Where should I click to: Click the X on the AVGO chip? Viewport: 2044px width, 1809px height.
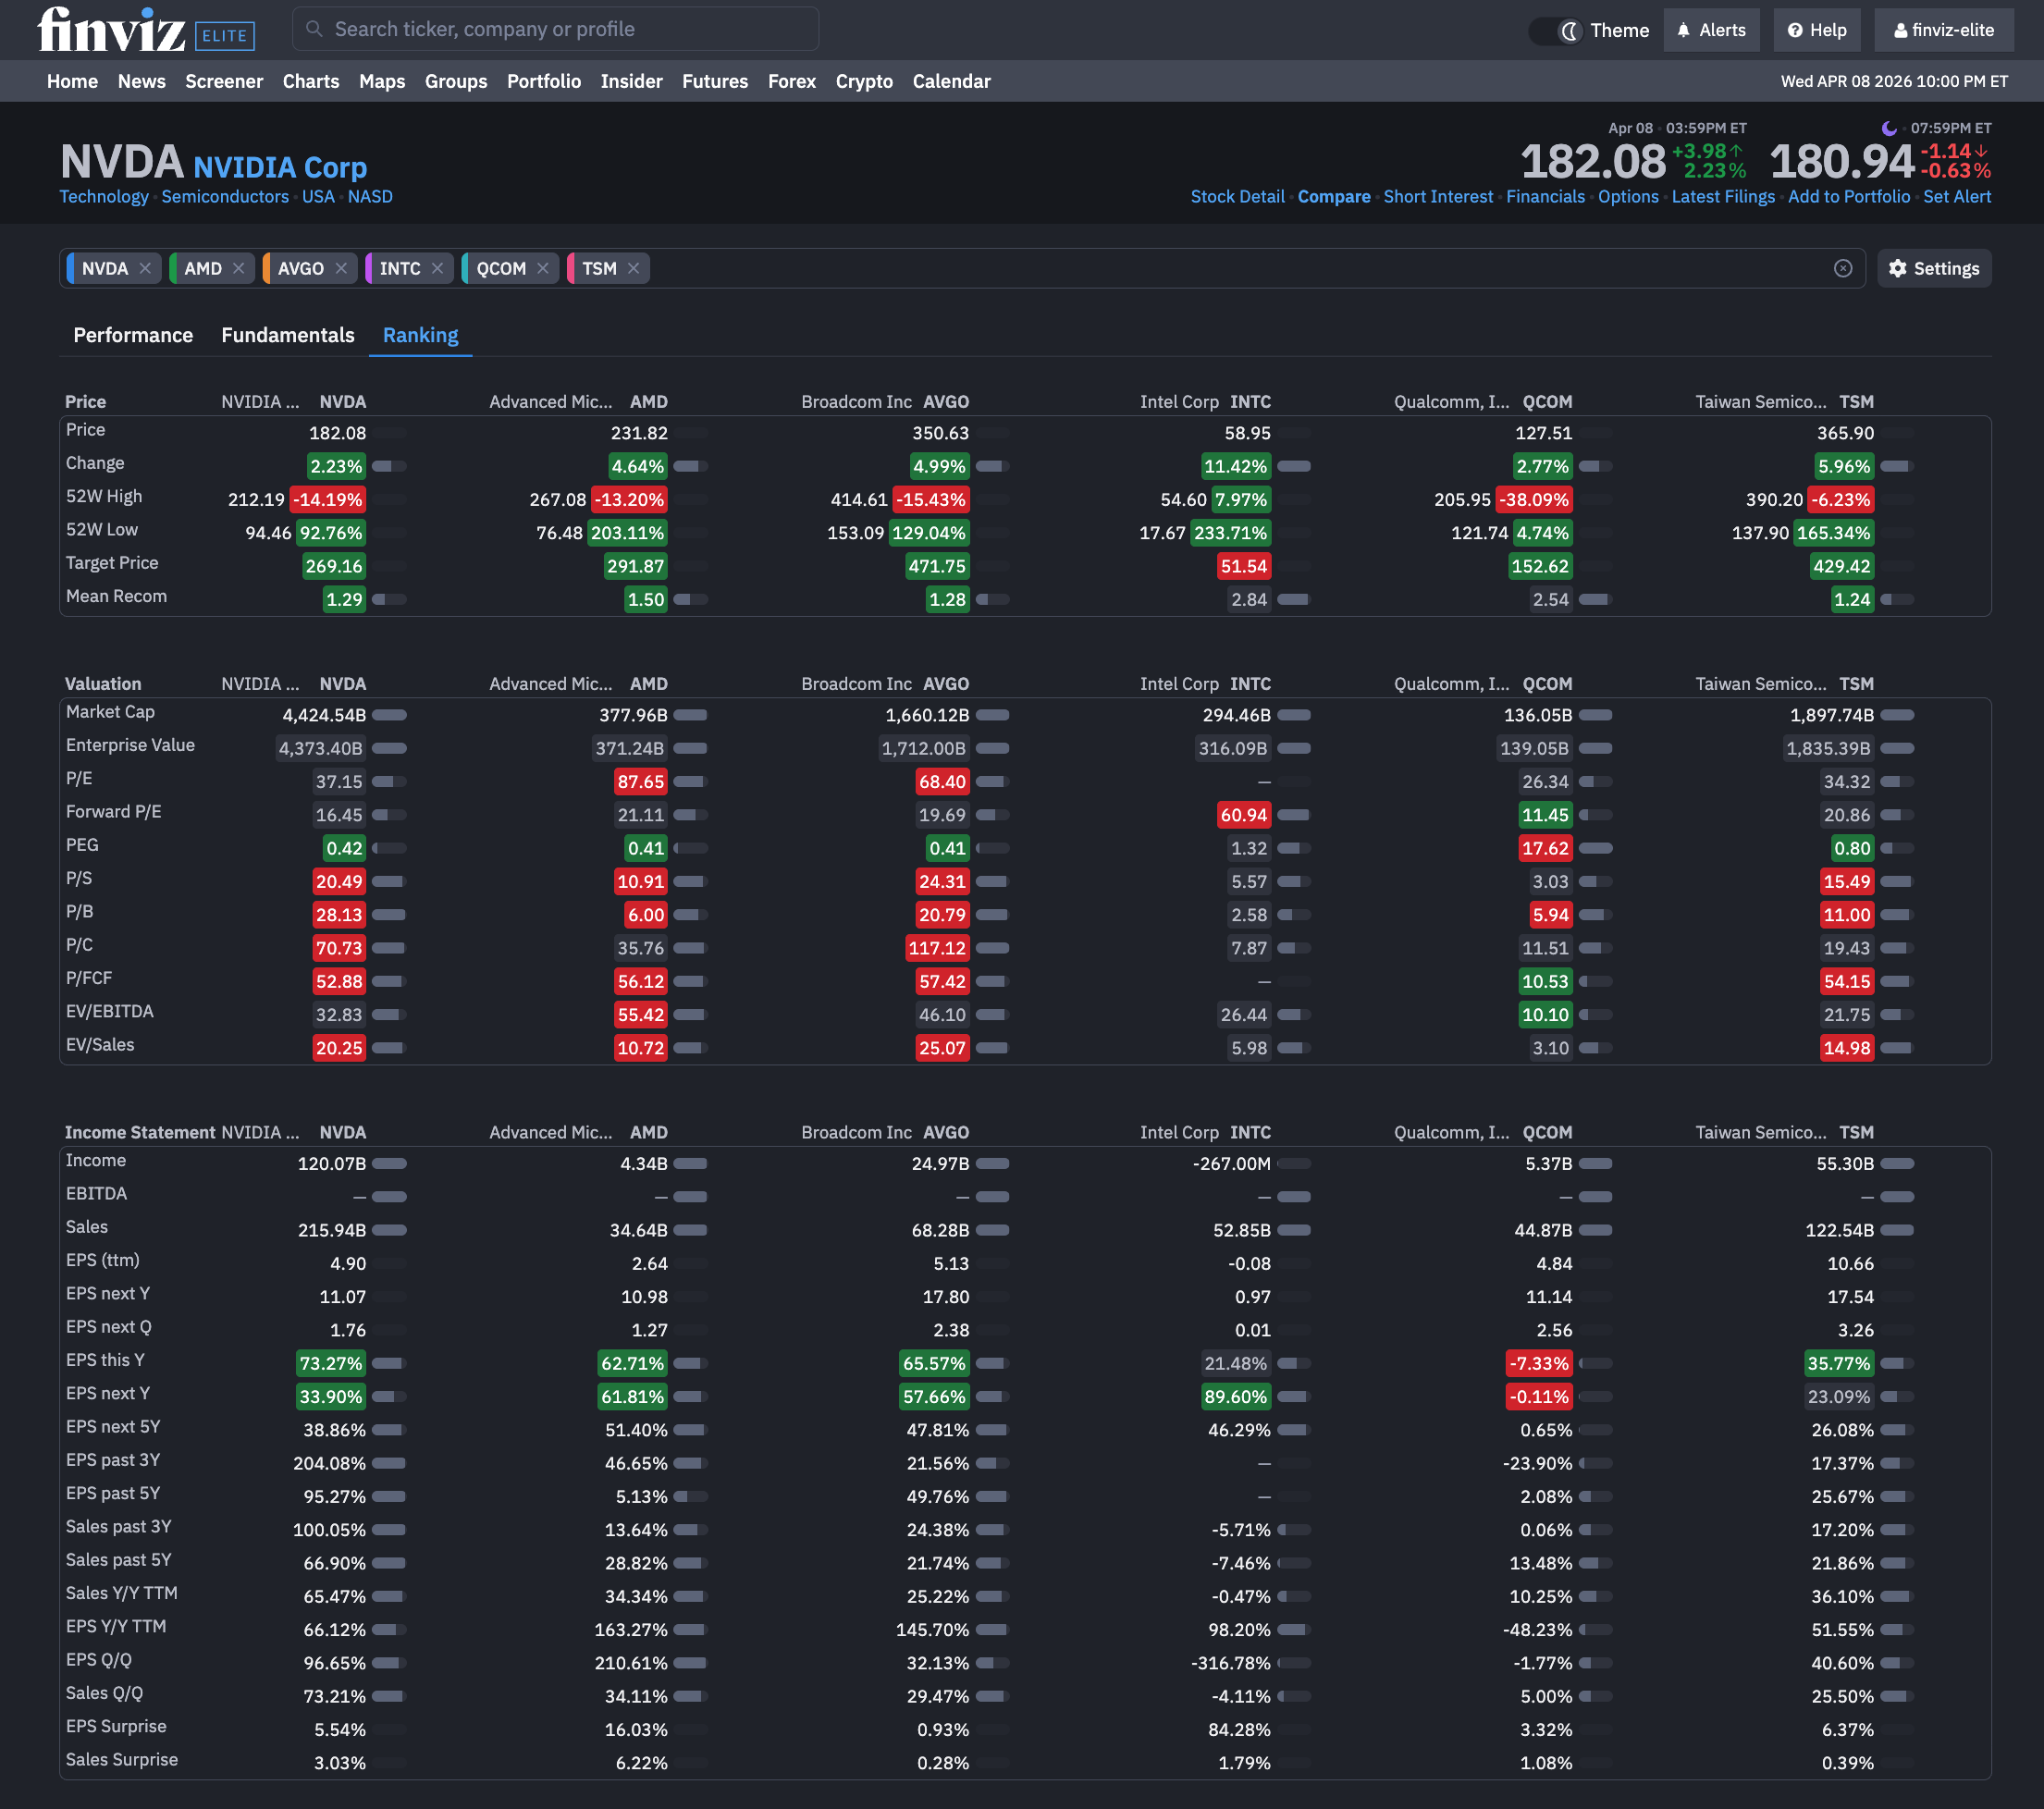click(341, 268)
